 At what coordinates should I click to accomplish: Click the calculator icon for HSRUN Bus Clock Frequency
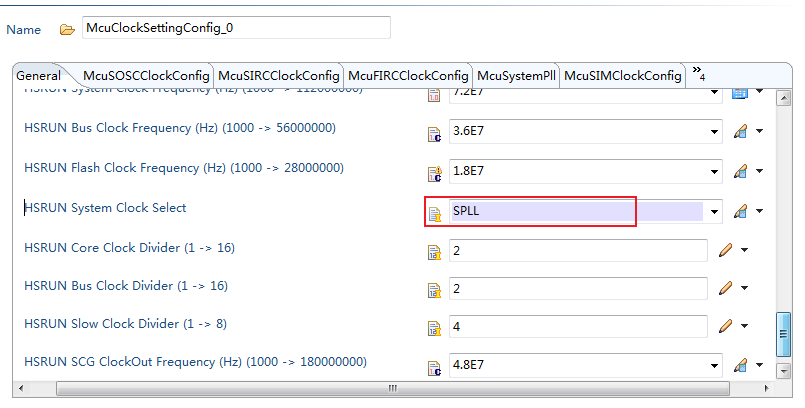(740, 131)
